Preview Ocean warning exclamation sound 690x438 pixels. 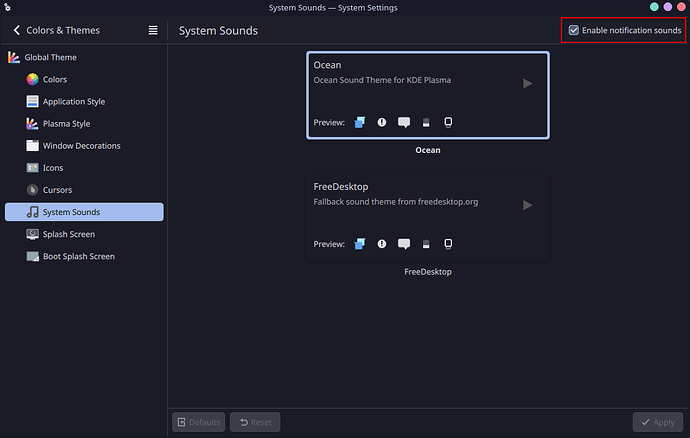click(382, 122)
